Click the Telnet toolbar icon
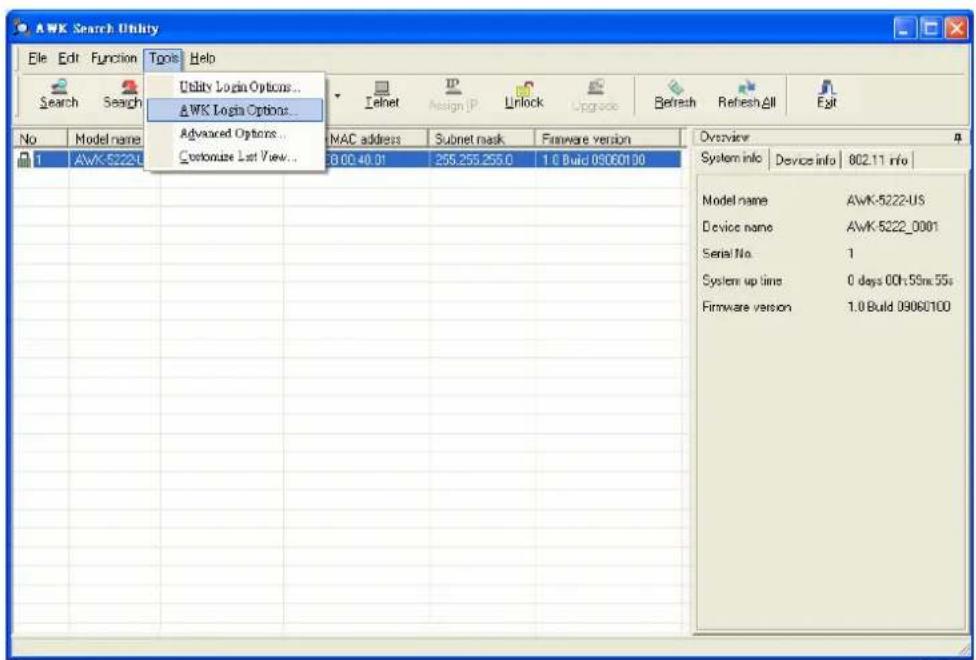This screenshot has height=660, width=976. click(x=382, y=95)
